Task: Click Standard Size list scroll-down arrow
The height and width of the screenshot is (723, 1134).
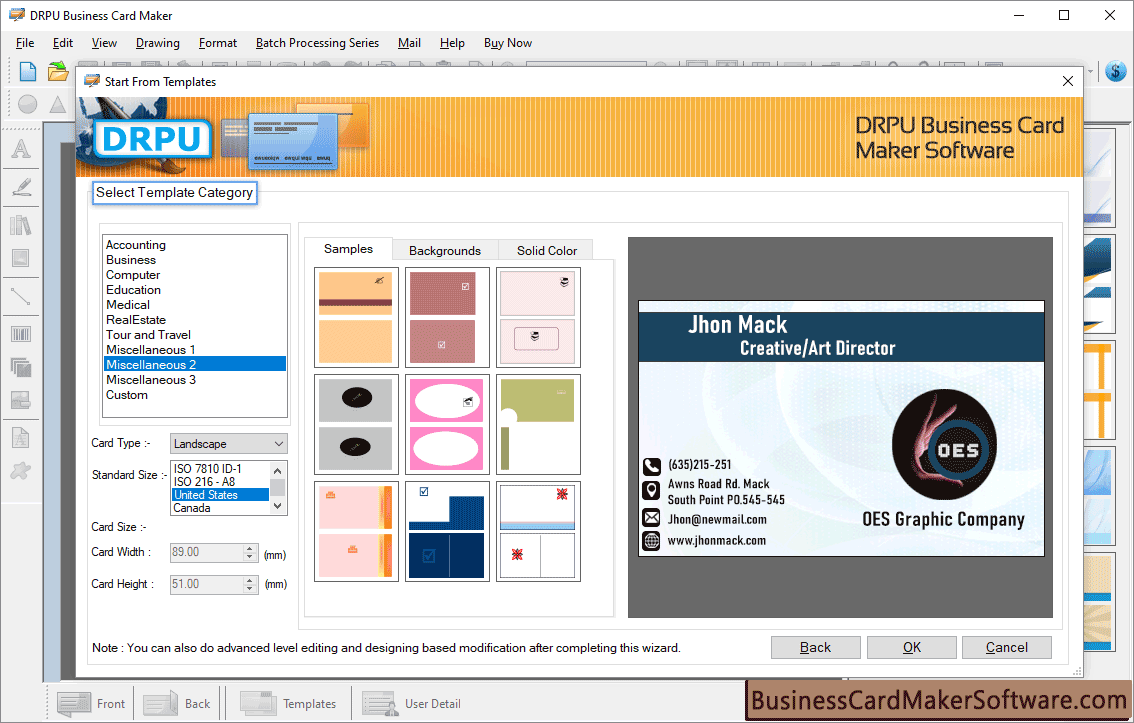Action: (278, 507)
